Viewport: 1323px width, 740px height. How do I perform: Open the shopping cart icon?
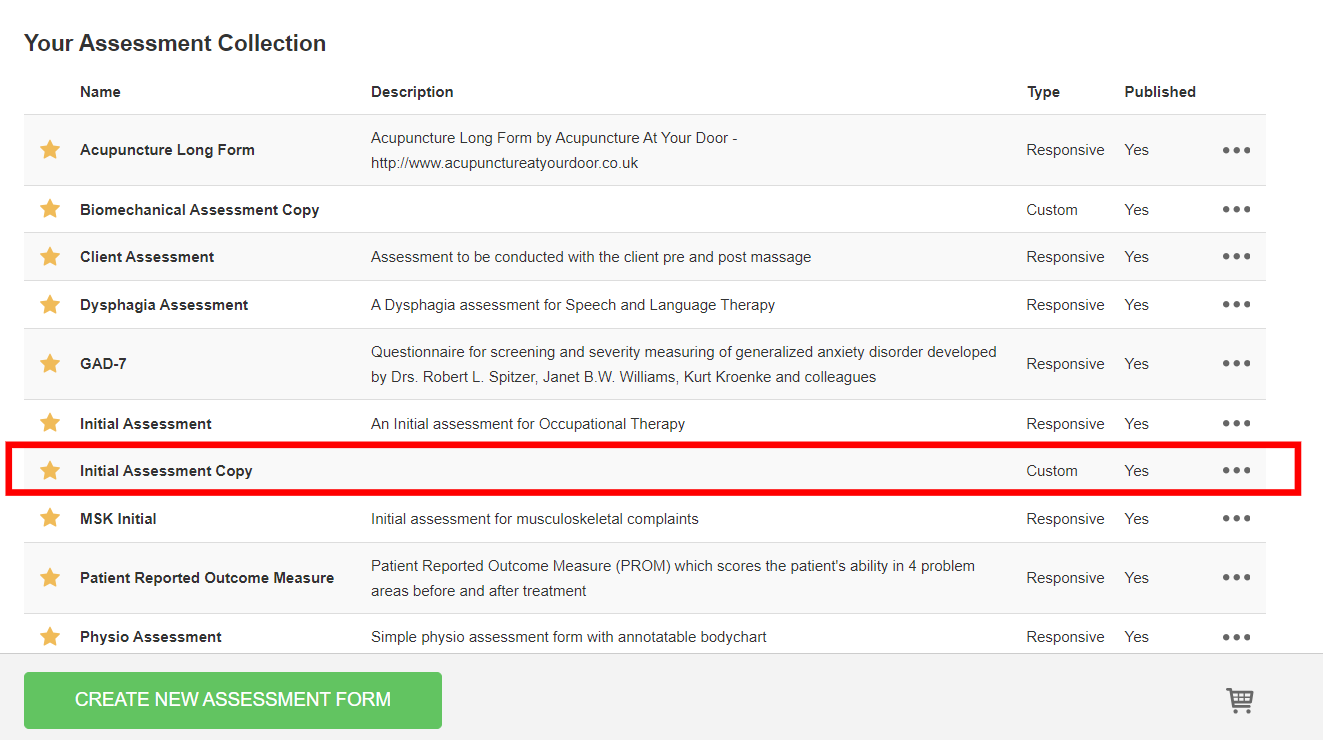1240,701
